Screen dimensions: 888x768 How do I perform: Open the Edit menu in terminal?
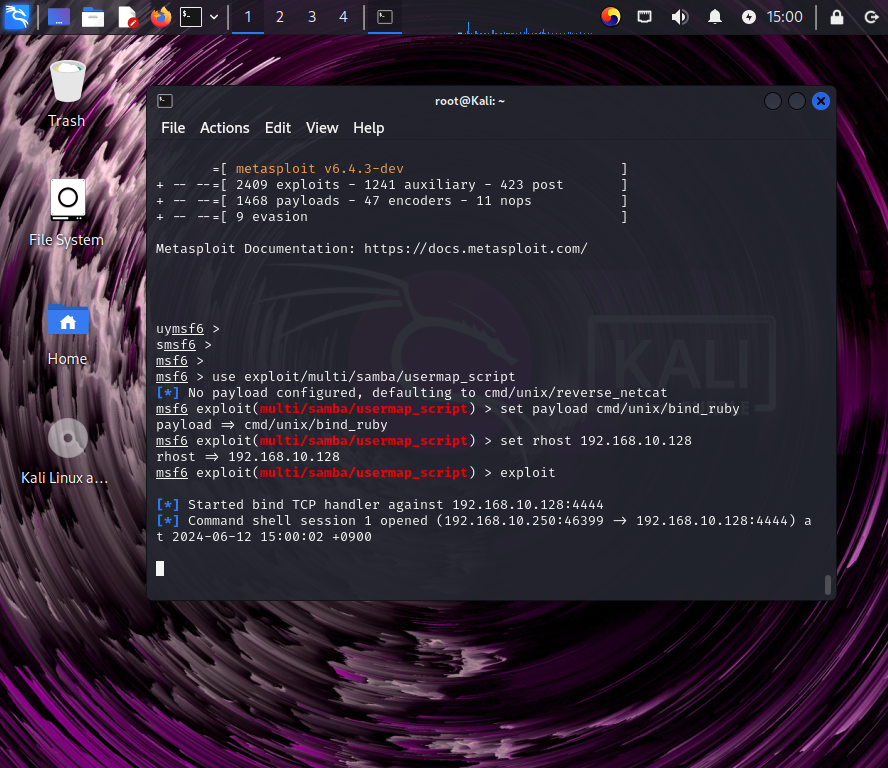278,128
